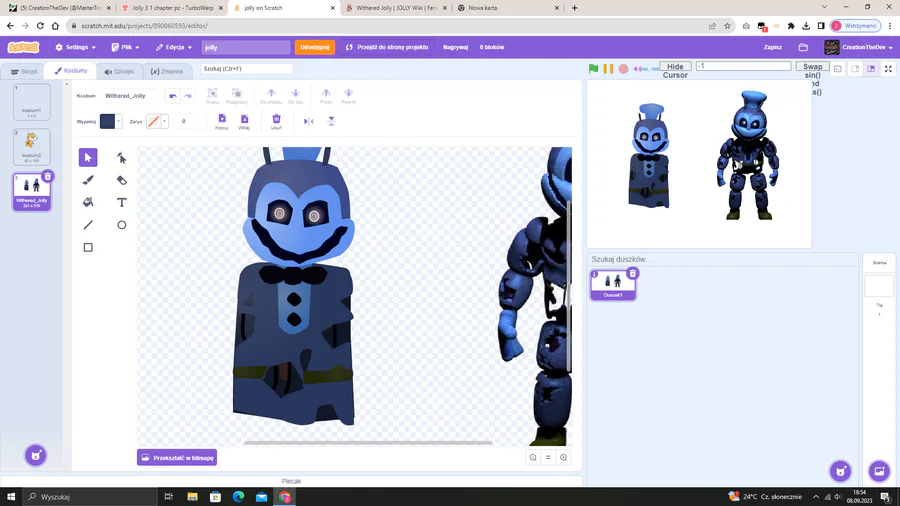Select kostium2 cat costume thumbnail
This screenshot has height=506, width=900.
tap(32, 147)
